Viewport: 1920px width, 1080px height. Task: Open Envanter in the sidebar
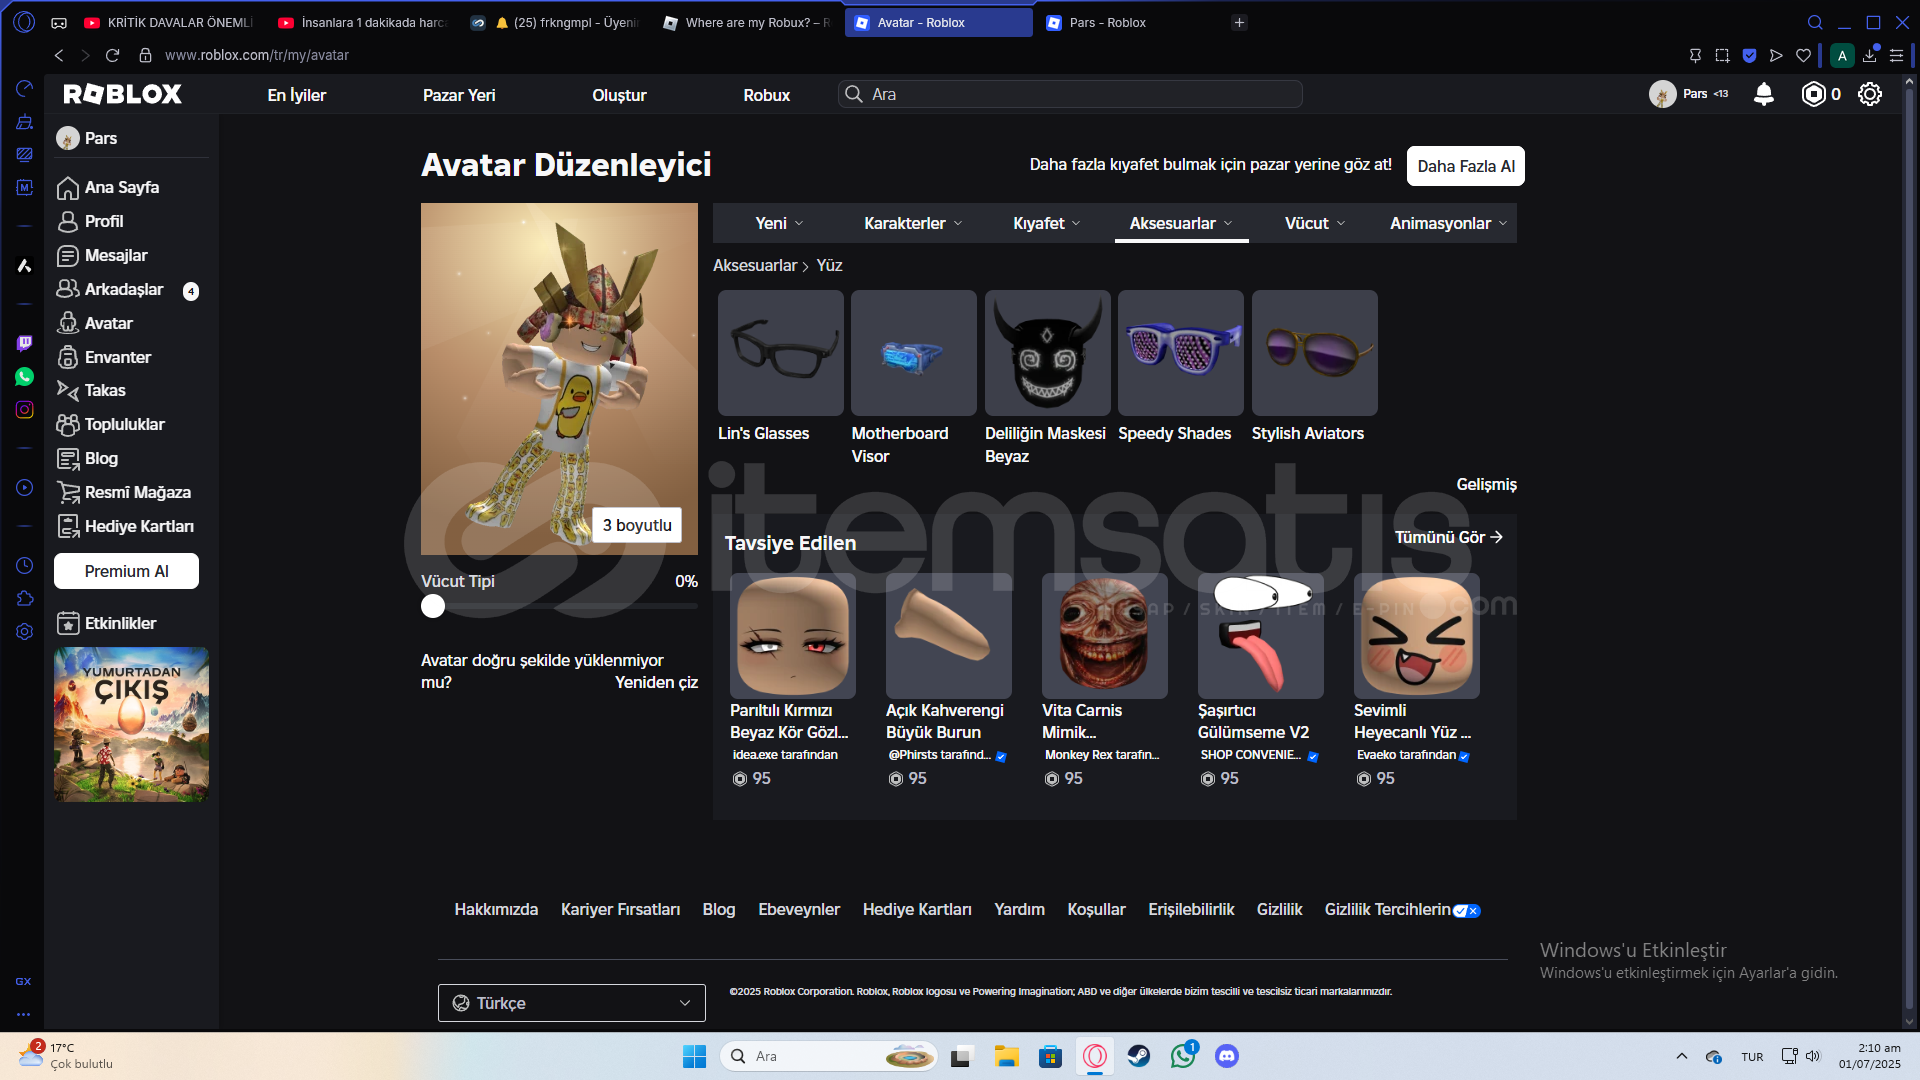(117, 357)
